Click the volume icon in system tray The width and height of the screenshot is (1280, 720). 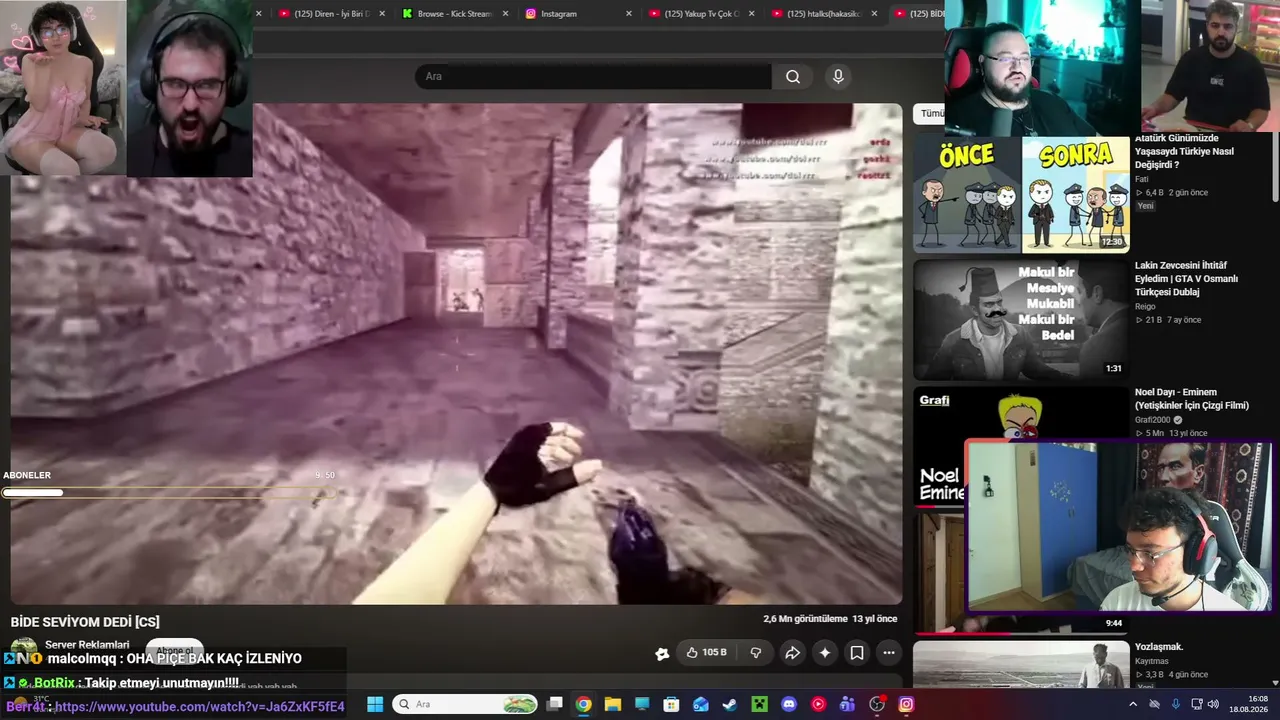point(1213,704)
